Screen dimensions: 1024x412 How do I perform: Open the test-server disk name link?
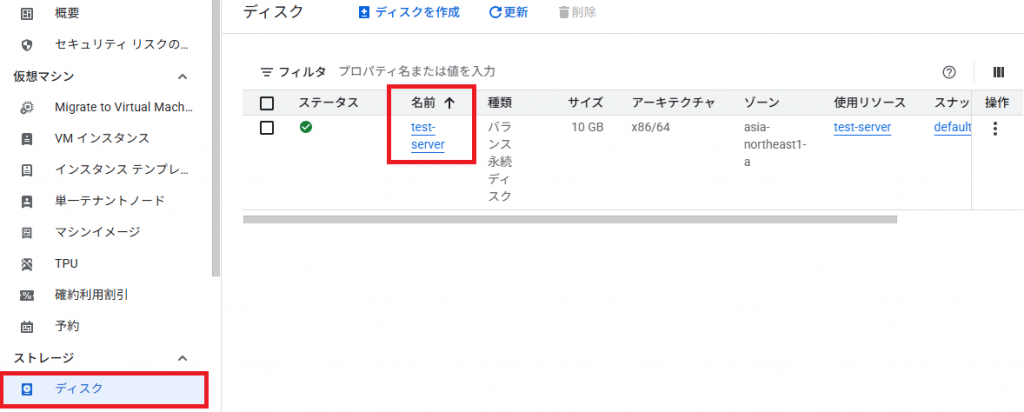coord(427,136)
